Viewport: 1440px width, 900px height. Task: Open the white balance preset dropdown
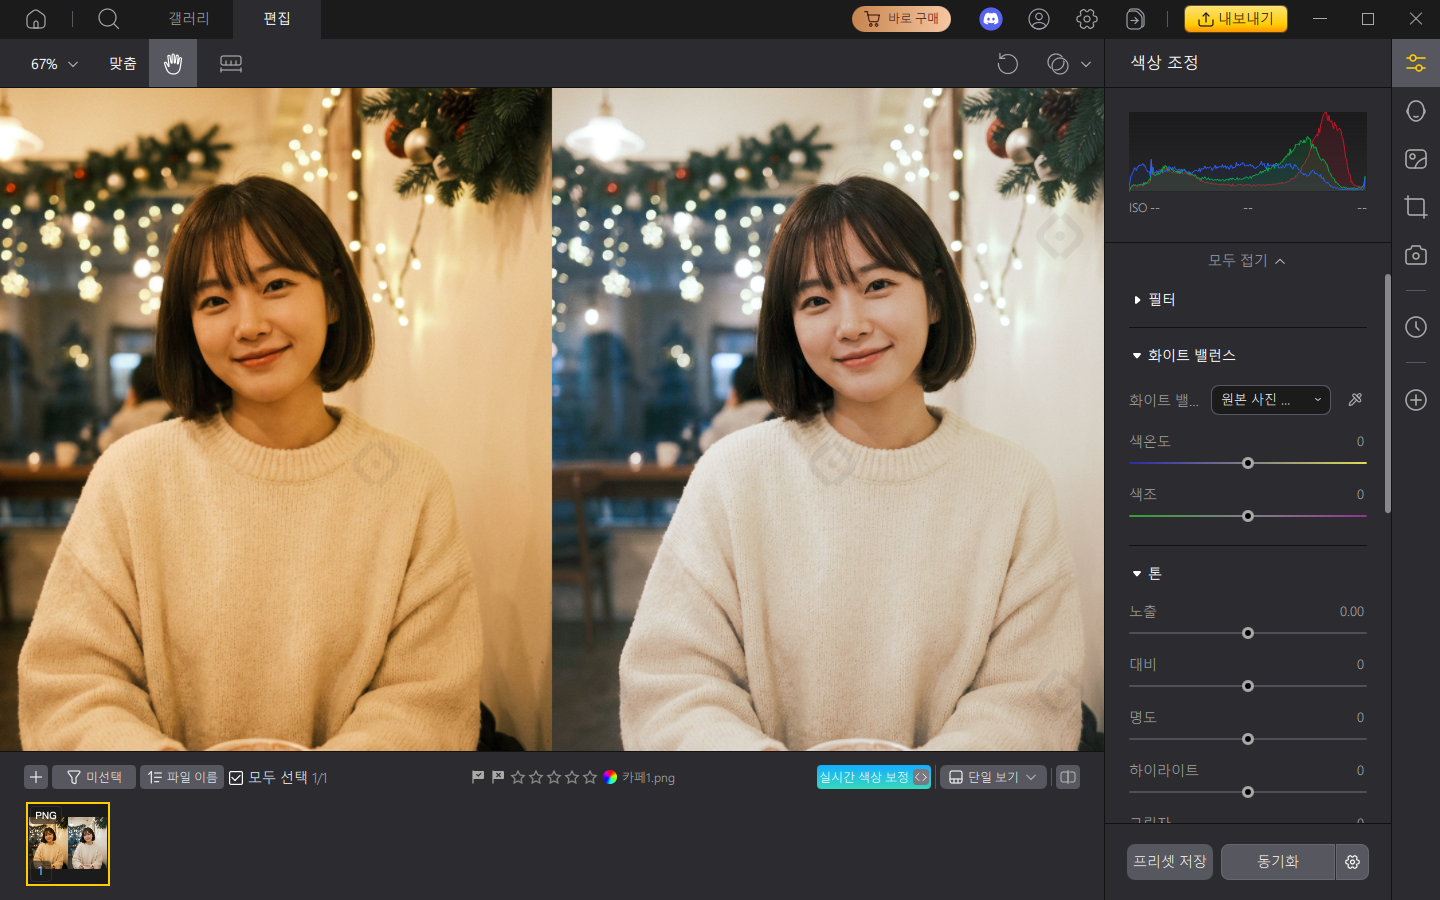click(1270, 400)
